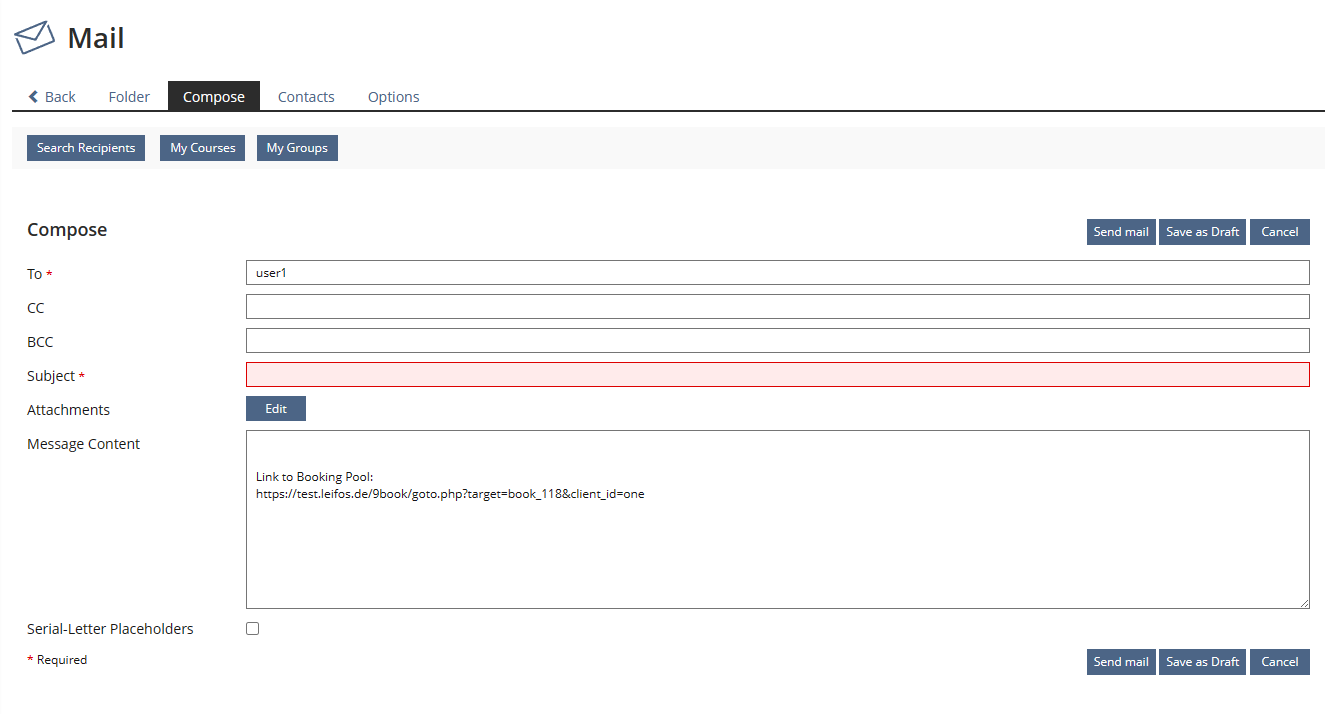Screen dimensions: 1335x714
Task: Open the Contacts tab
Action: coord(306,97)
